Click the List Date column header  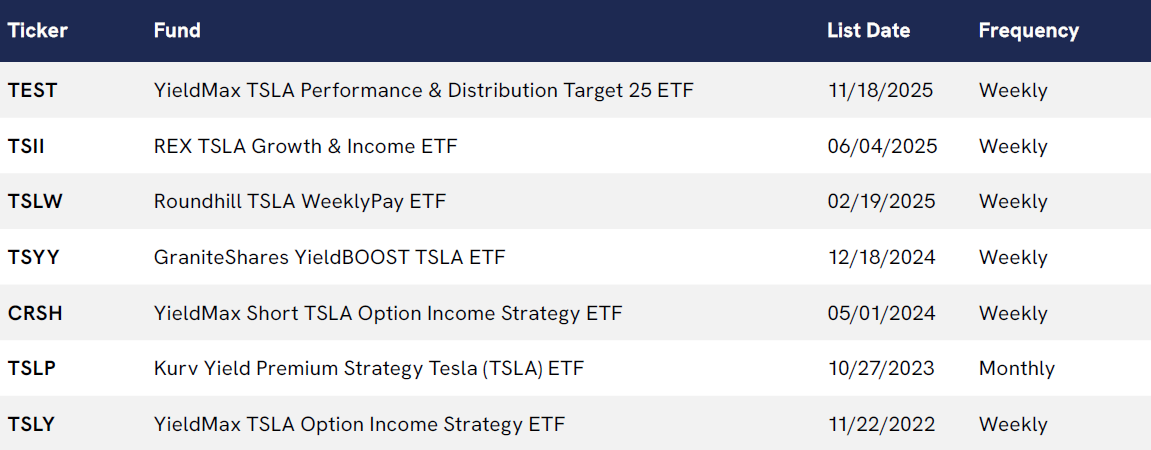coord(868,30)
